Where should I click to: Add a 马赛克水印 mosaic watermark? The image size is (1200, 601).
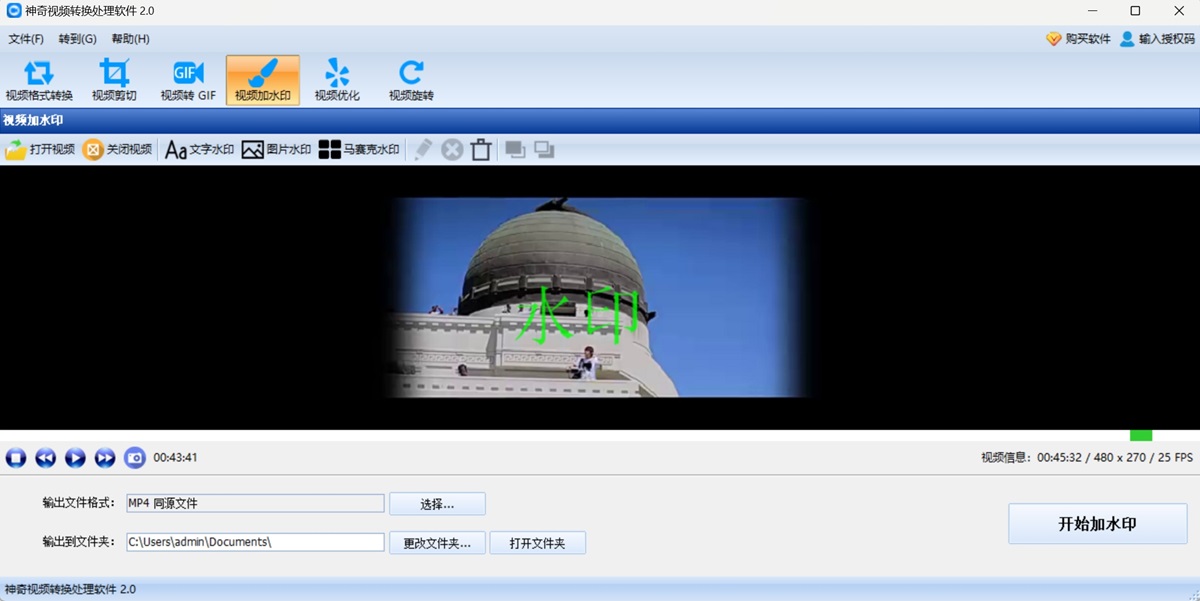[359, 150]
